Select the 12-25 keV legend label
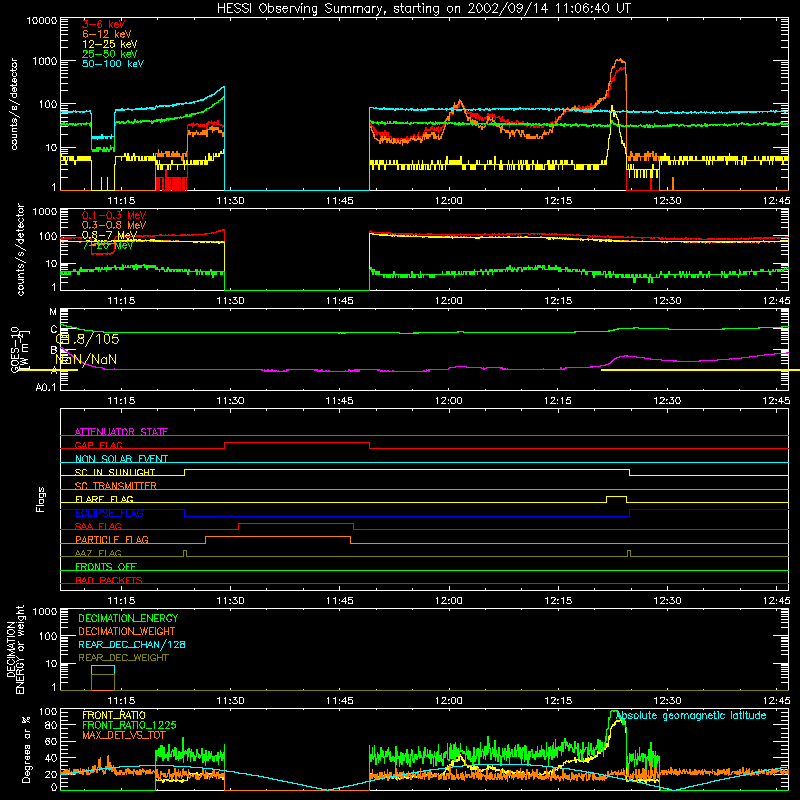The height and width of the screenshot is (800, 800). (x=109, y=44)
